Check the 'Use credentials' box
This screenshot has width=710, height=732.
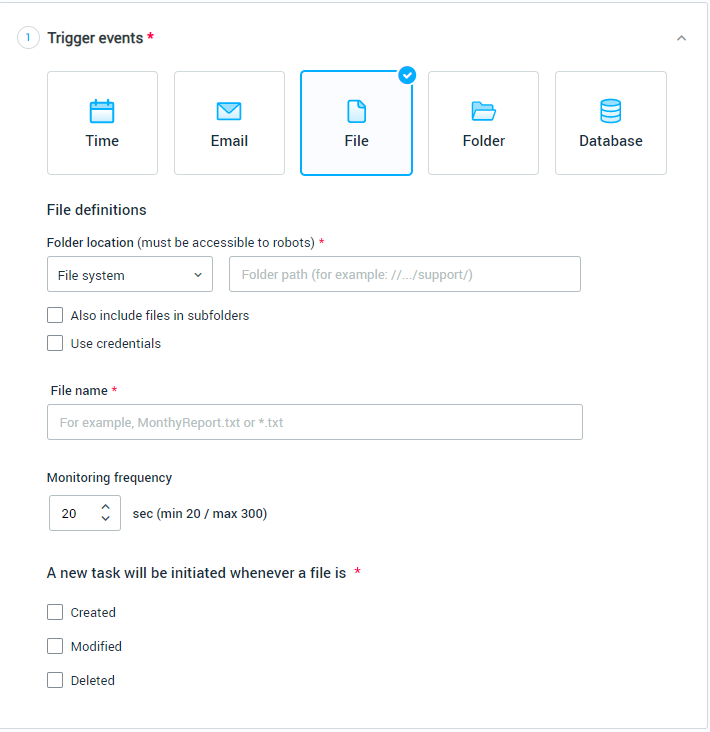point(55,344)
